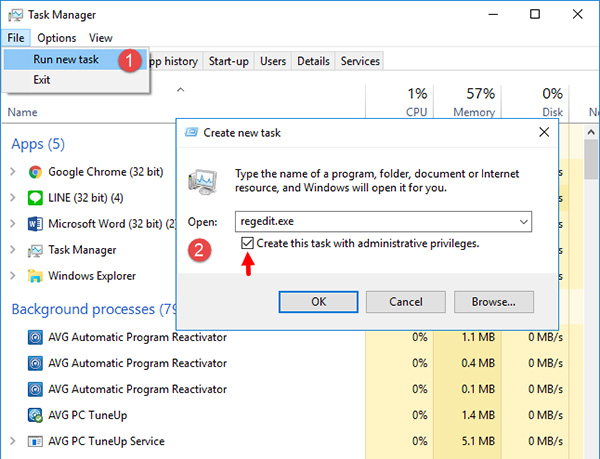Switch to the Start-up tab

point(228,61)
